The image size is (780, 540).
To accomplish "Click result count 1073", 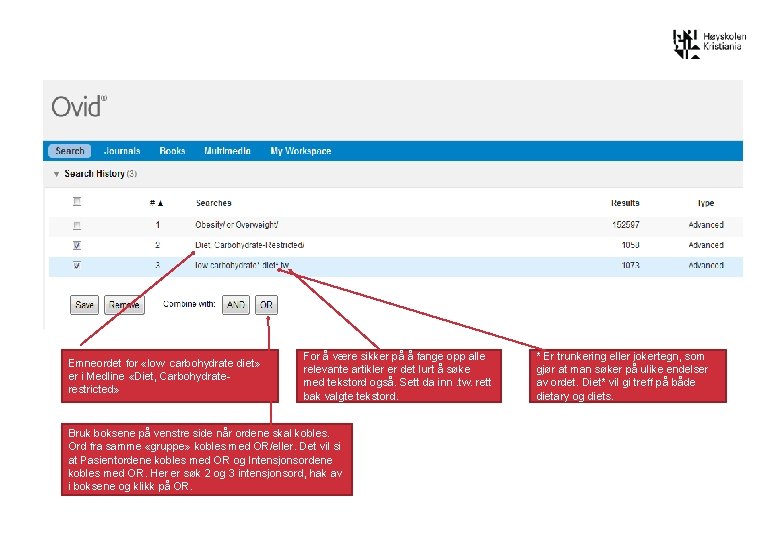I will (x=630, y=265).
